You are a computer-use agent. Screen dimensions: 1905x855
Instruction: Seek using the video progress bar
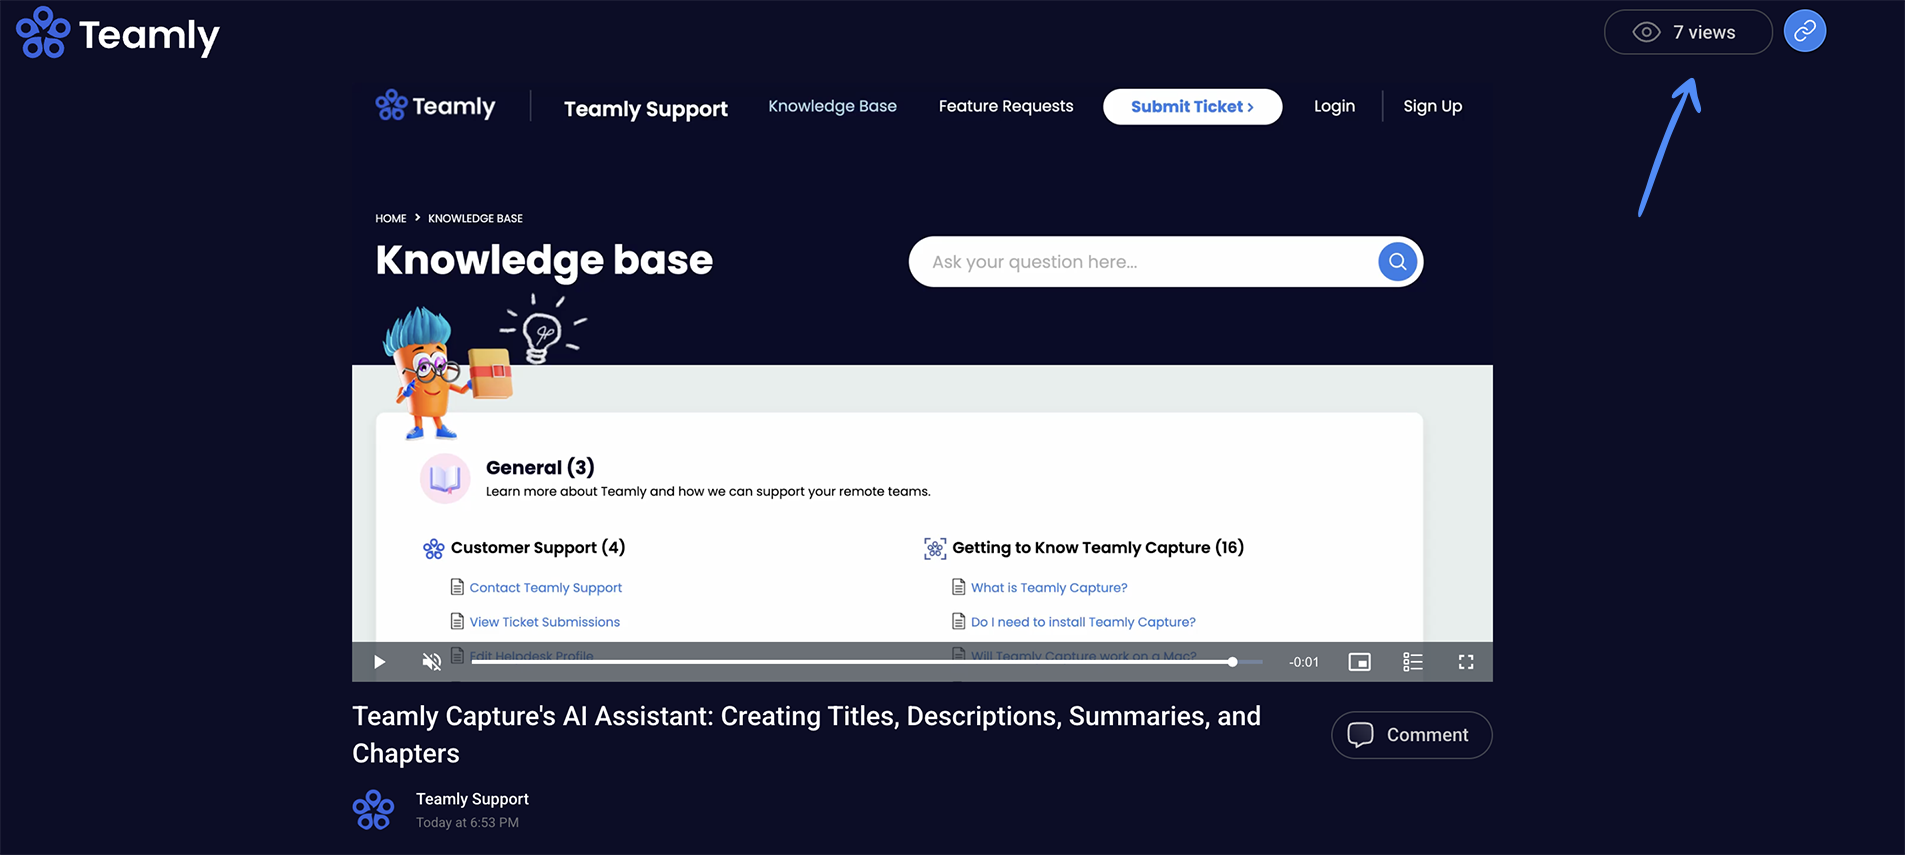866,662
